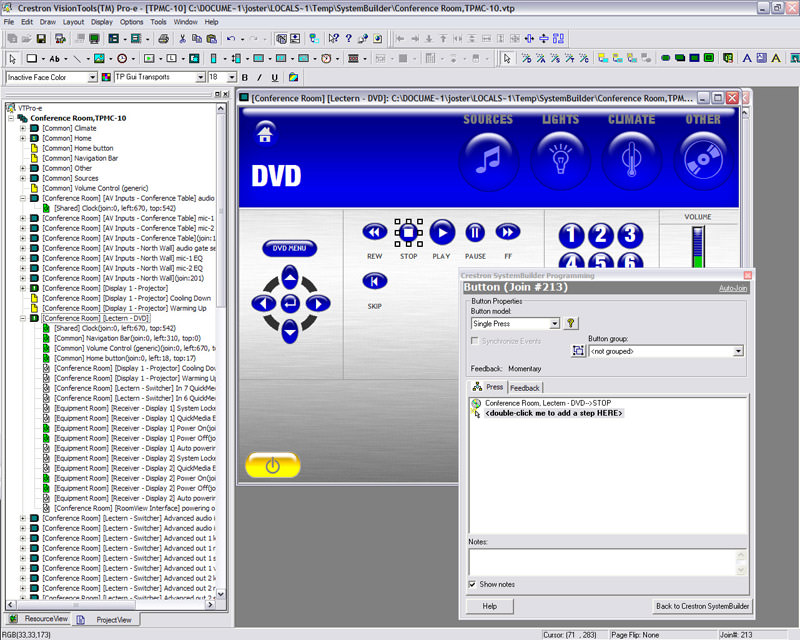Click the up arrow navigation button

click(290, 278)
